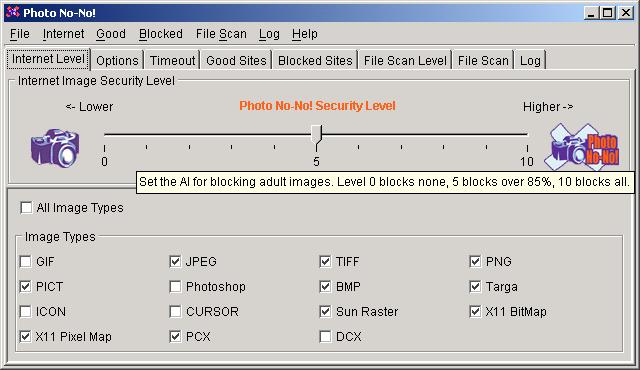Enable the All Image Types checkbox
640x370 pixels.
point(26,208)
